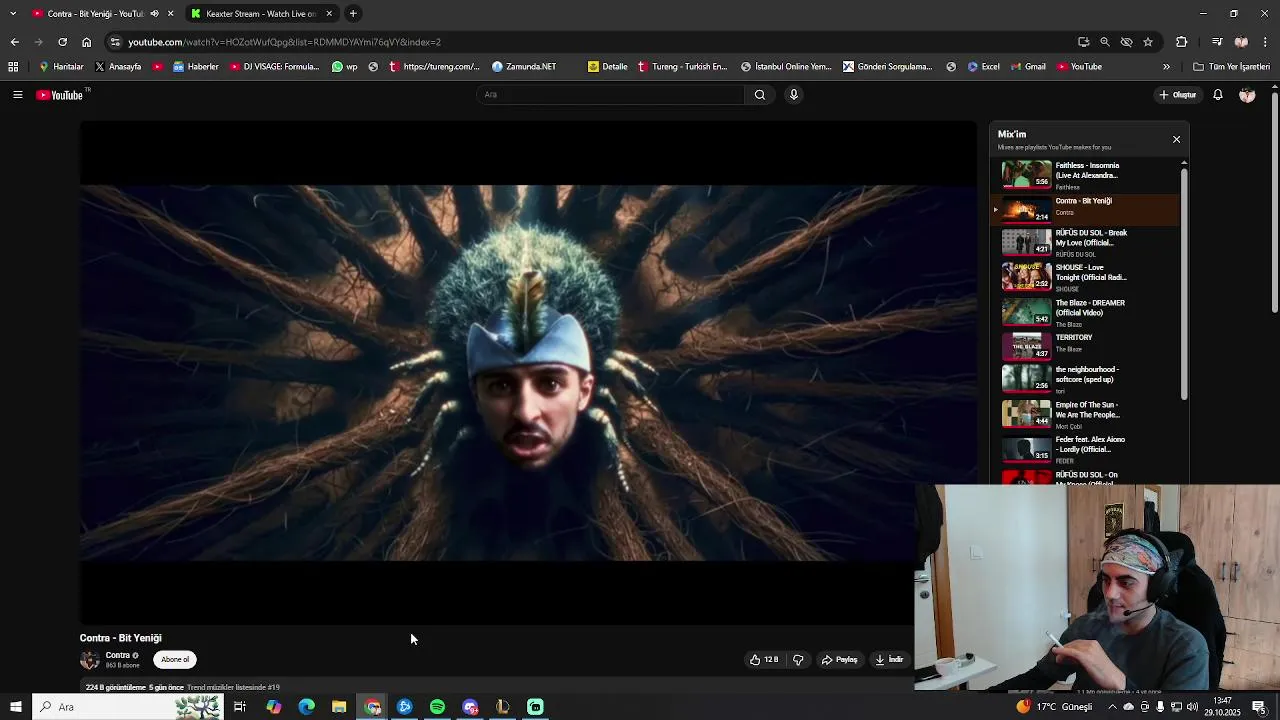Click the YouTube search input field
The image size is (1280, 720).
click(610, 95)
